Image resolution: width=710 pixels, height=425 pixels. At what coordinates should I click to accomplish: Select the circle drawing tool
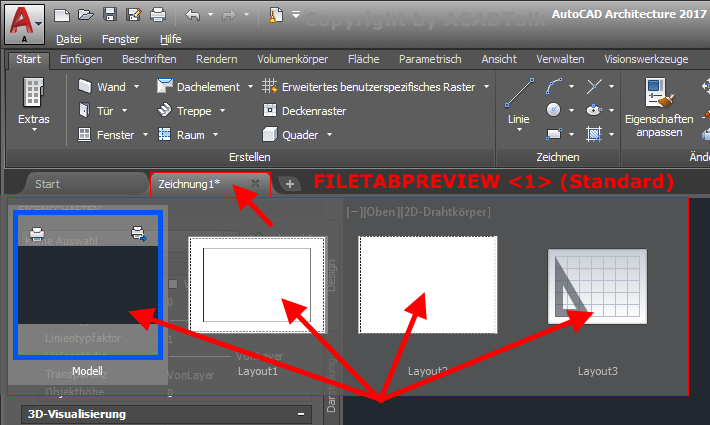point(554,110)
